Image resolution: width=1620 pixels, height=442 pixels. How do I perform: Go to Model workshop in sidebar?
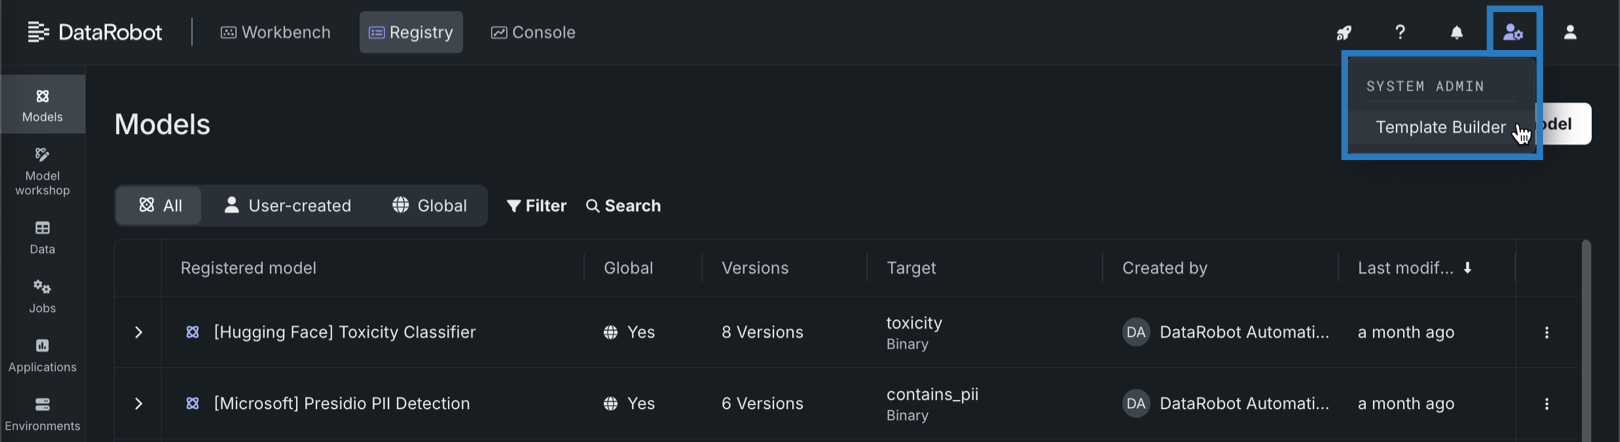click(x=42, y=170)
